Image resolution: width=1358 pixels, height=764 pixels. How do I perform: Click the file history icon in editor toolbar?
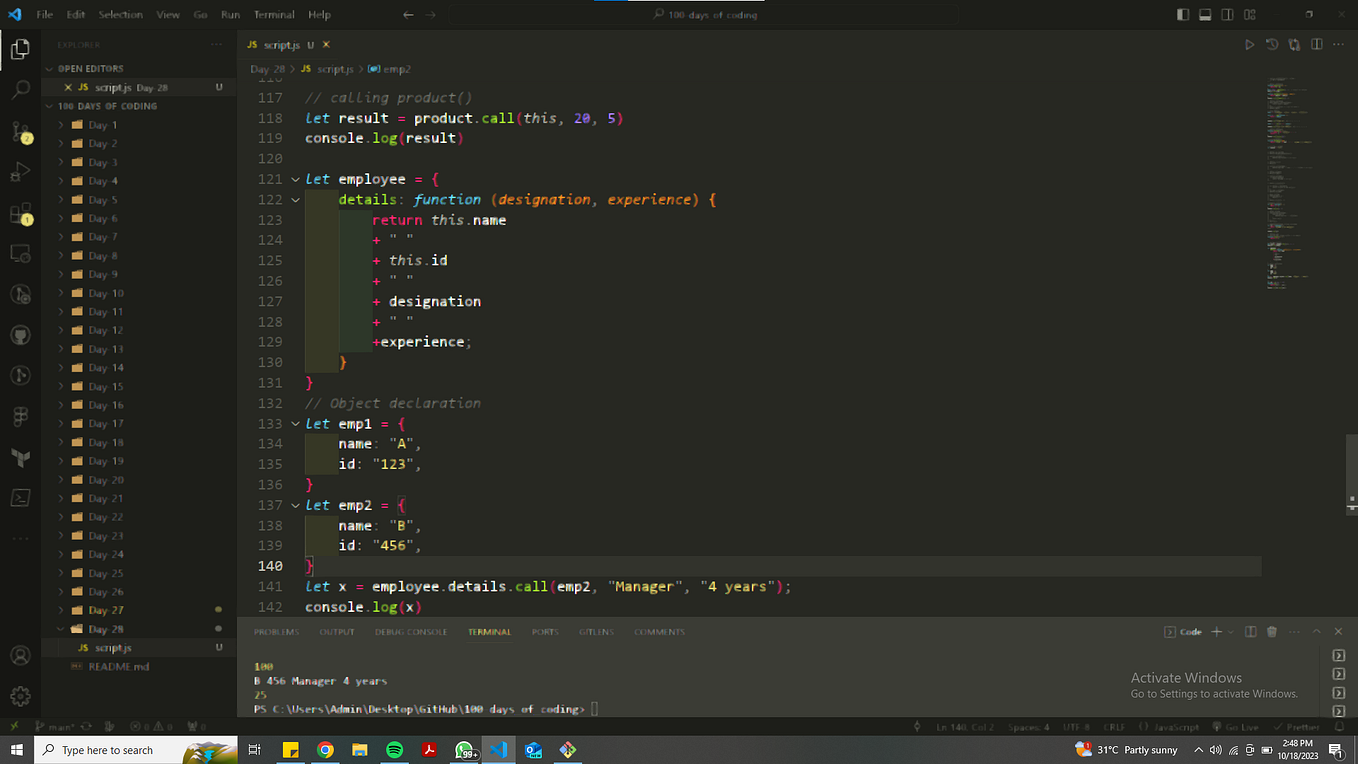(1272, 45)
